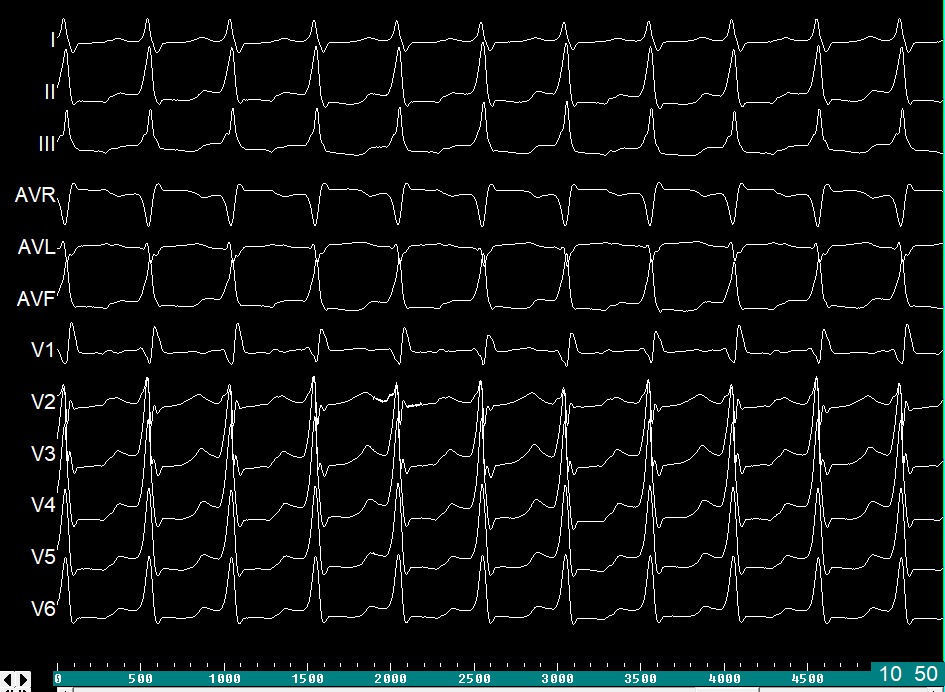Screen dimensions: 945x692
Task: Click the 2500 mark on the time ruler
Action: [474, 679]
